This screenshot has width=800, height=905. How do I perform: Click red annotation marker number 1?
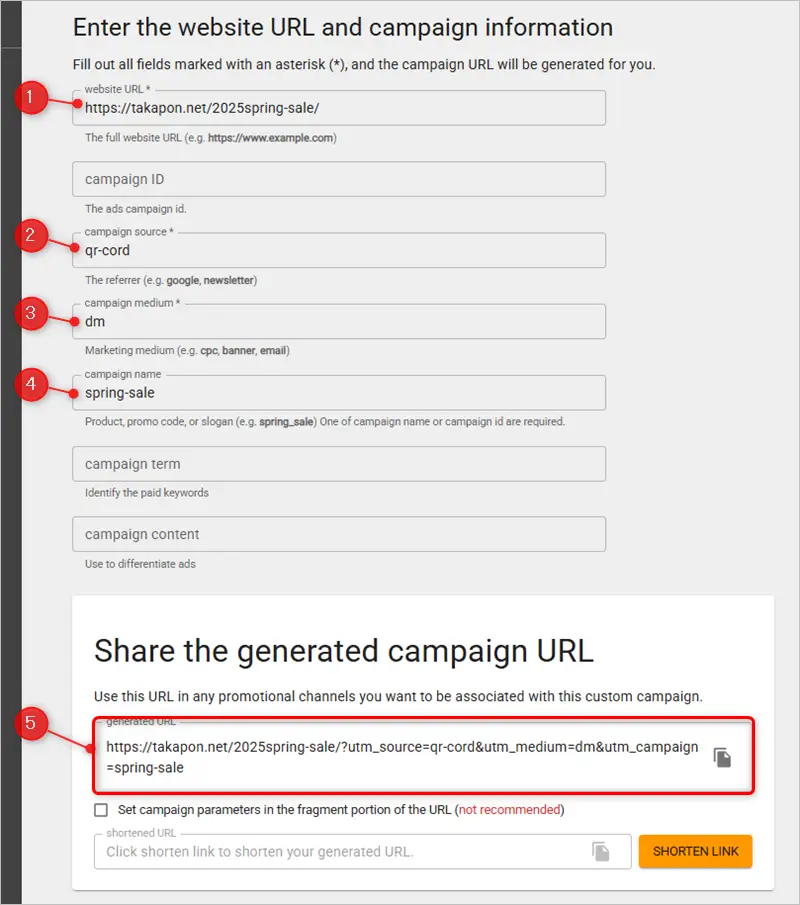pyautogui.click(x=35, y=98)
